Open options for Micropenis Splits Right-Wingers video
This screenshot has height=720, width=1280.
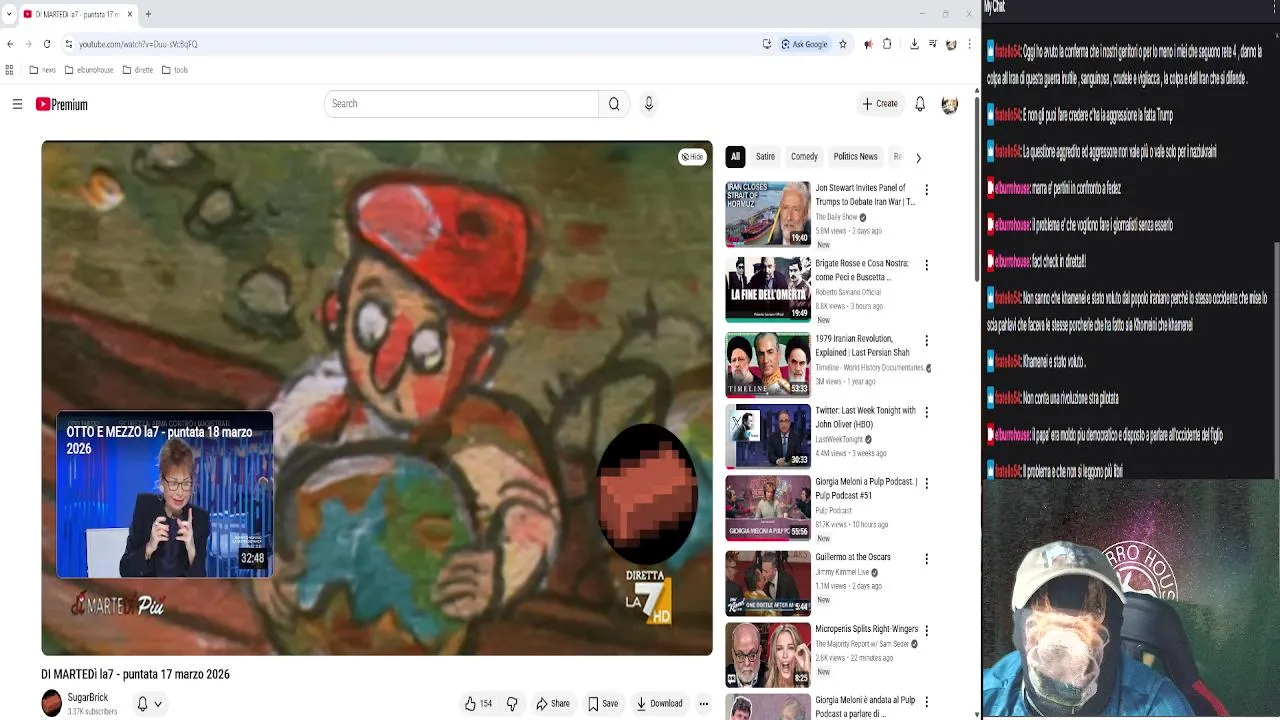(926, 631)
